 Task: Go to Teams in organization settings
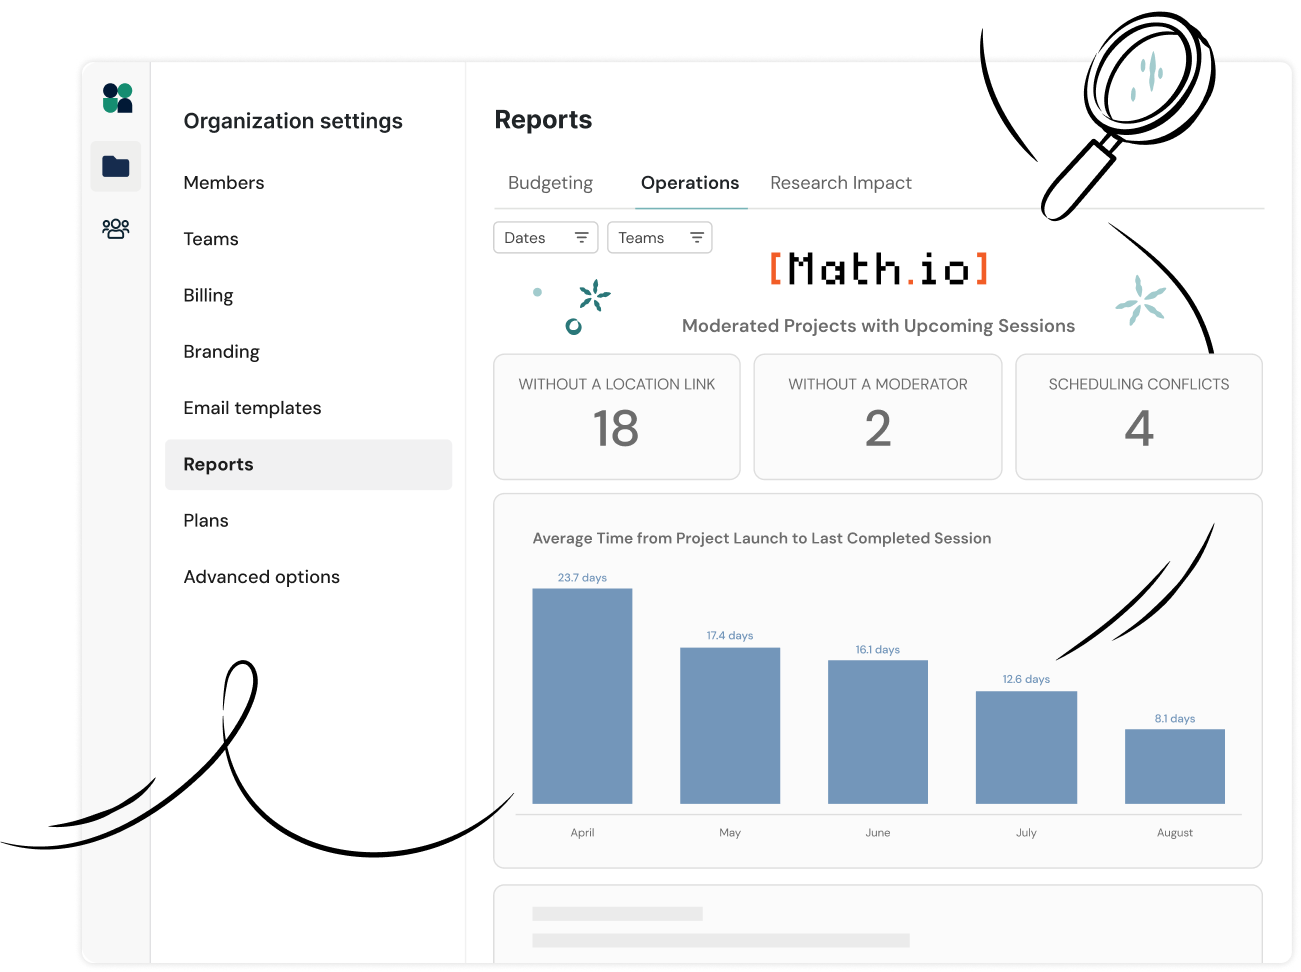click(x=211, y=239)
